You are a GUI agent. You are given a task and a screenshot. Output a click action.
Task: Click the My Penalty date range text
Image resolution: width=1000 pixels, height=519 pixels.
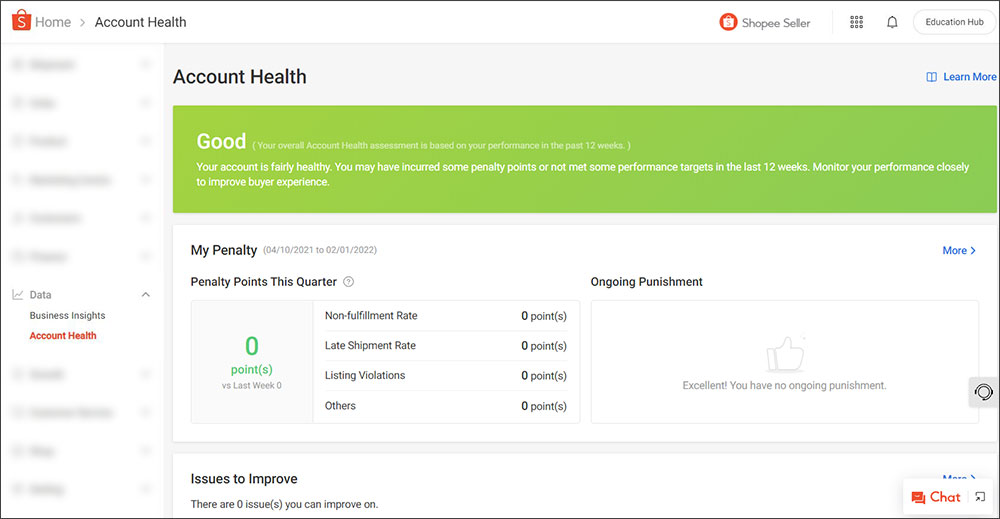coord(320,250)
